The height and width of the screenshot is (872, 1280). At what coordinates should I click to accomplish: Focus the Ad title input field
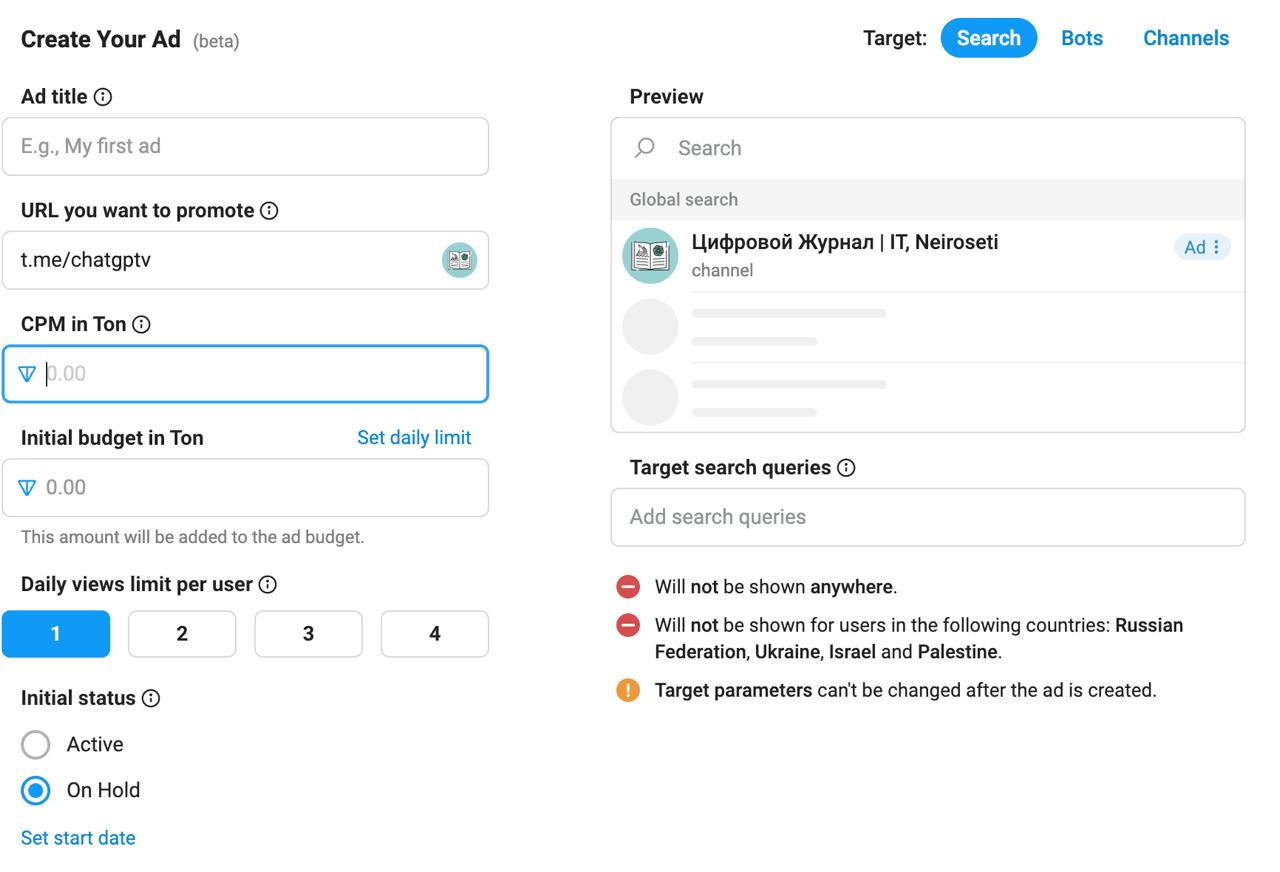[245, 147]
